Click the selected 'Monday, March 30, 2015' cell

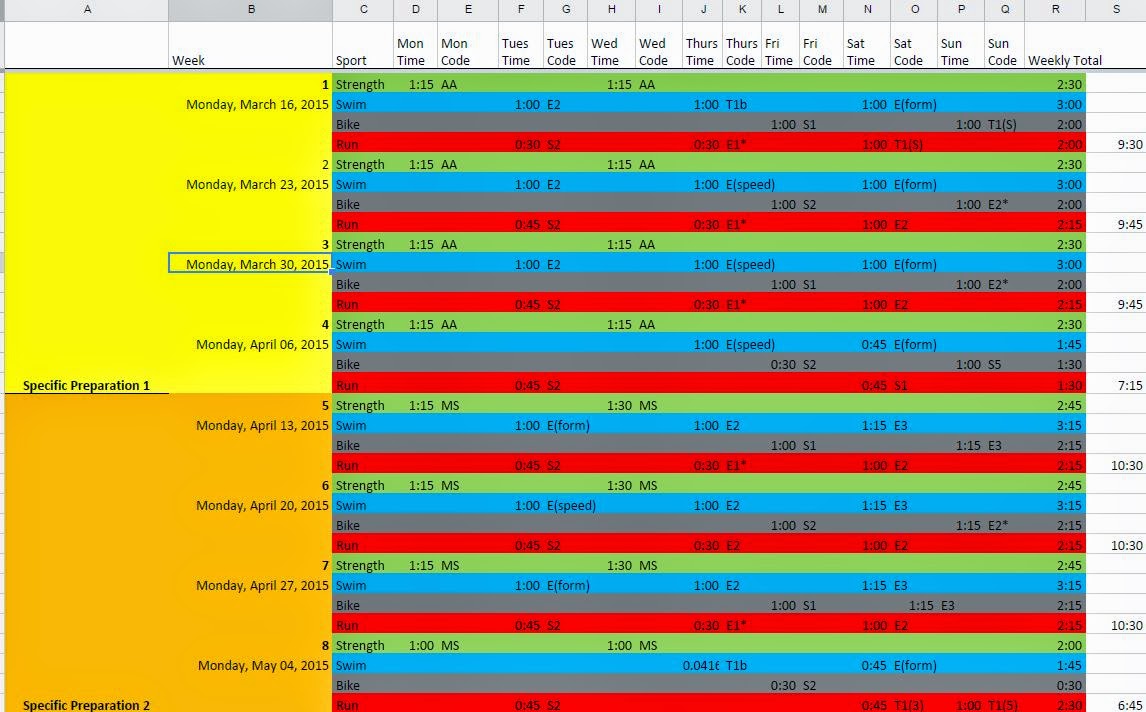click(251, 264)
